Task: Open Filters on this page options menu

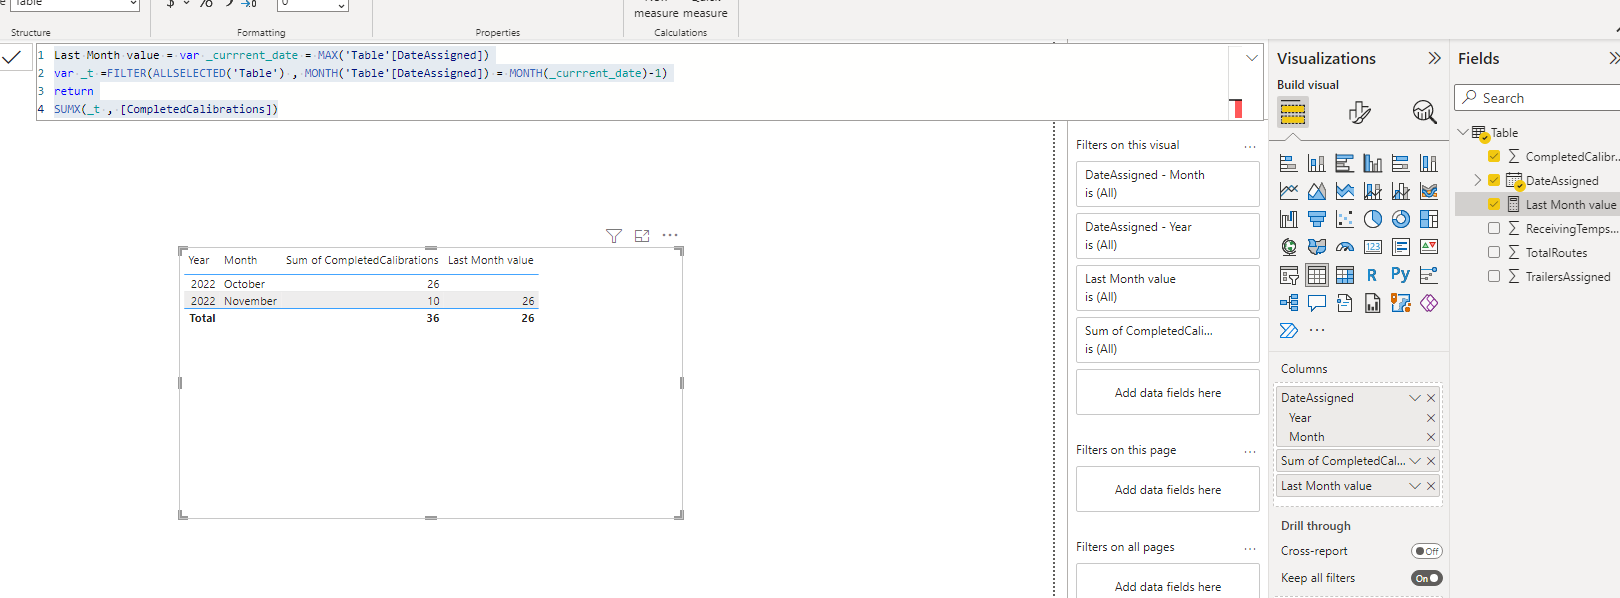Action: click(x=1250, y=451)
